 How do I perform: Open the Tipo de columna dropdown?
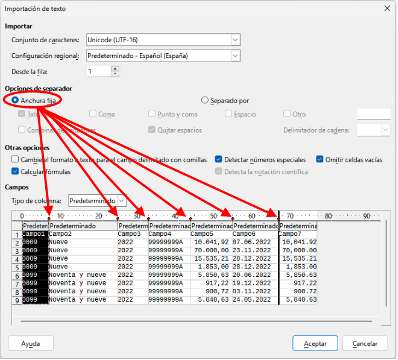[x=122, y=201]
